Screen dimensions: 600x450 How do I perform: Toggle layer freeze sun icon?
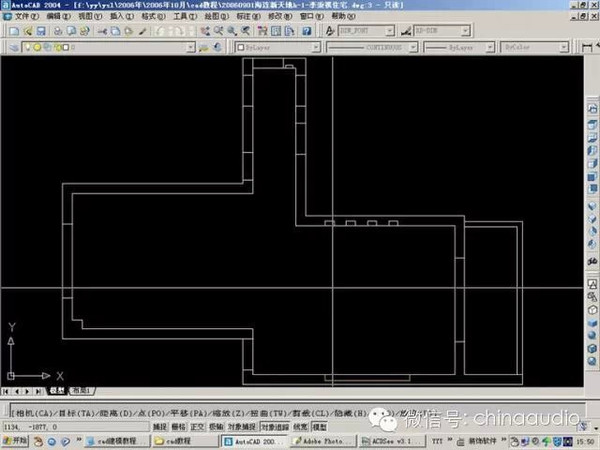click(x=37, y=47)
